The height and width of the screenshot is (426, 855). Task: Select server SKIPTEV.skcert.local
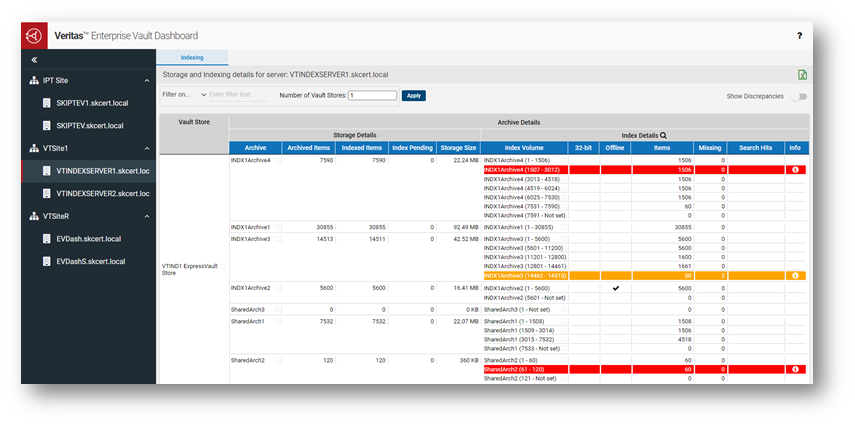click(x=89, y=125)
